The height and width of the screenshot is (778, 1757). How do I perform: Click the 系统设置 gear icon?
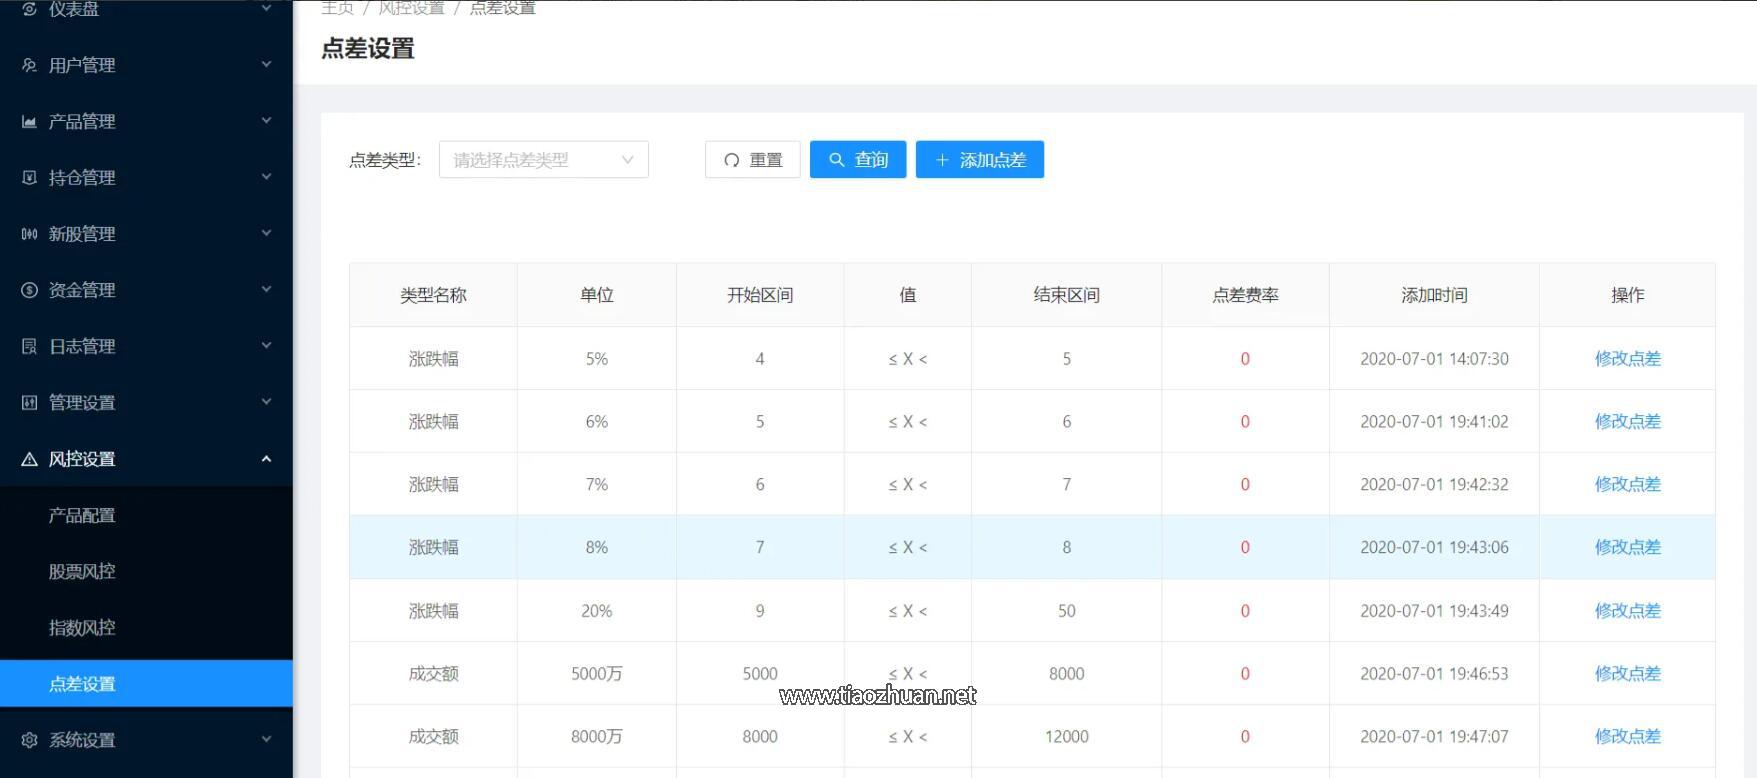pyautogui.click(x=29, y=740)
